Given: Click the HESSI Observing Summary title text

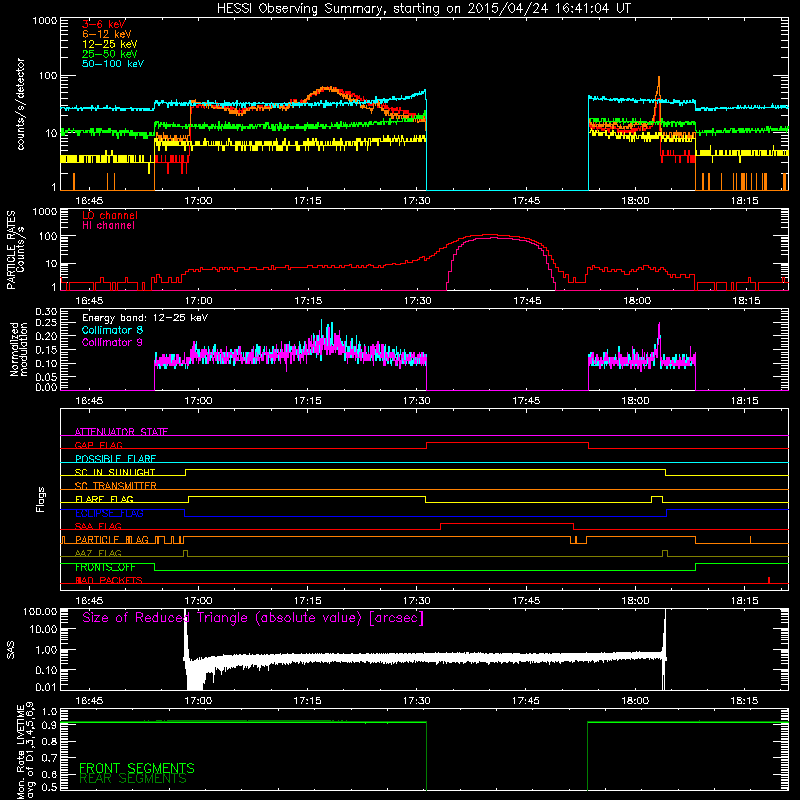Looking at the screenshot, I should [x=424, y=9].
